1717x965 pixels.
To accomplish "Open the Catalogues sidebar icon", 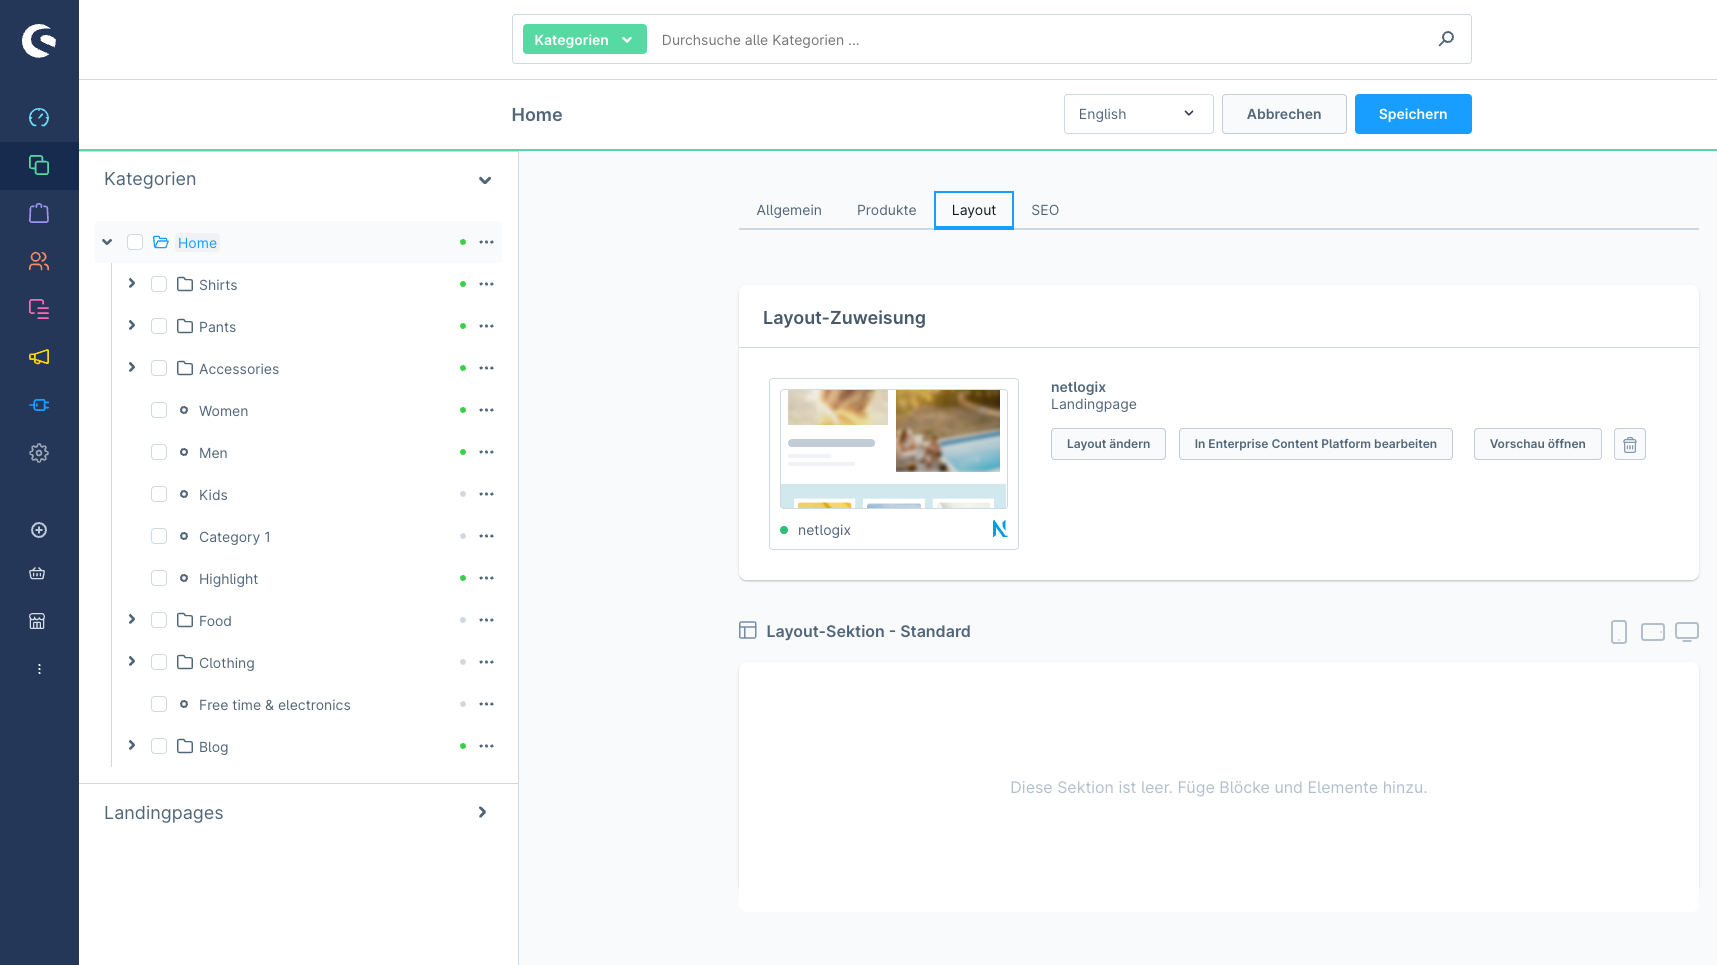I will pyautogui.click(x=39, y=165).
